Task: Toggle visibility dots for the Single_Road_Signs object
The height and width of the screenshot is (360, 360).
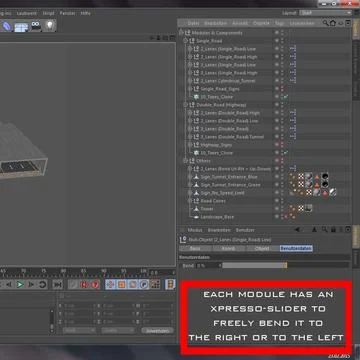Action: click(282, 89)
